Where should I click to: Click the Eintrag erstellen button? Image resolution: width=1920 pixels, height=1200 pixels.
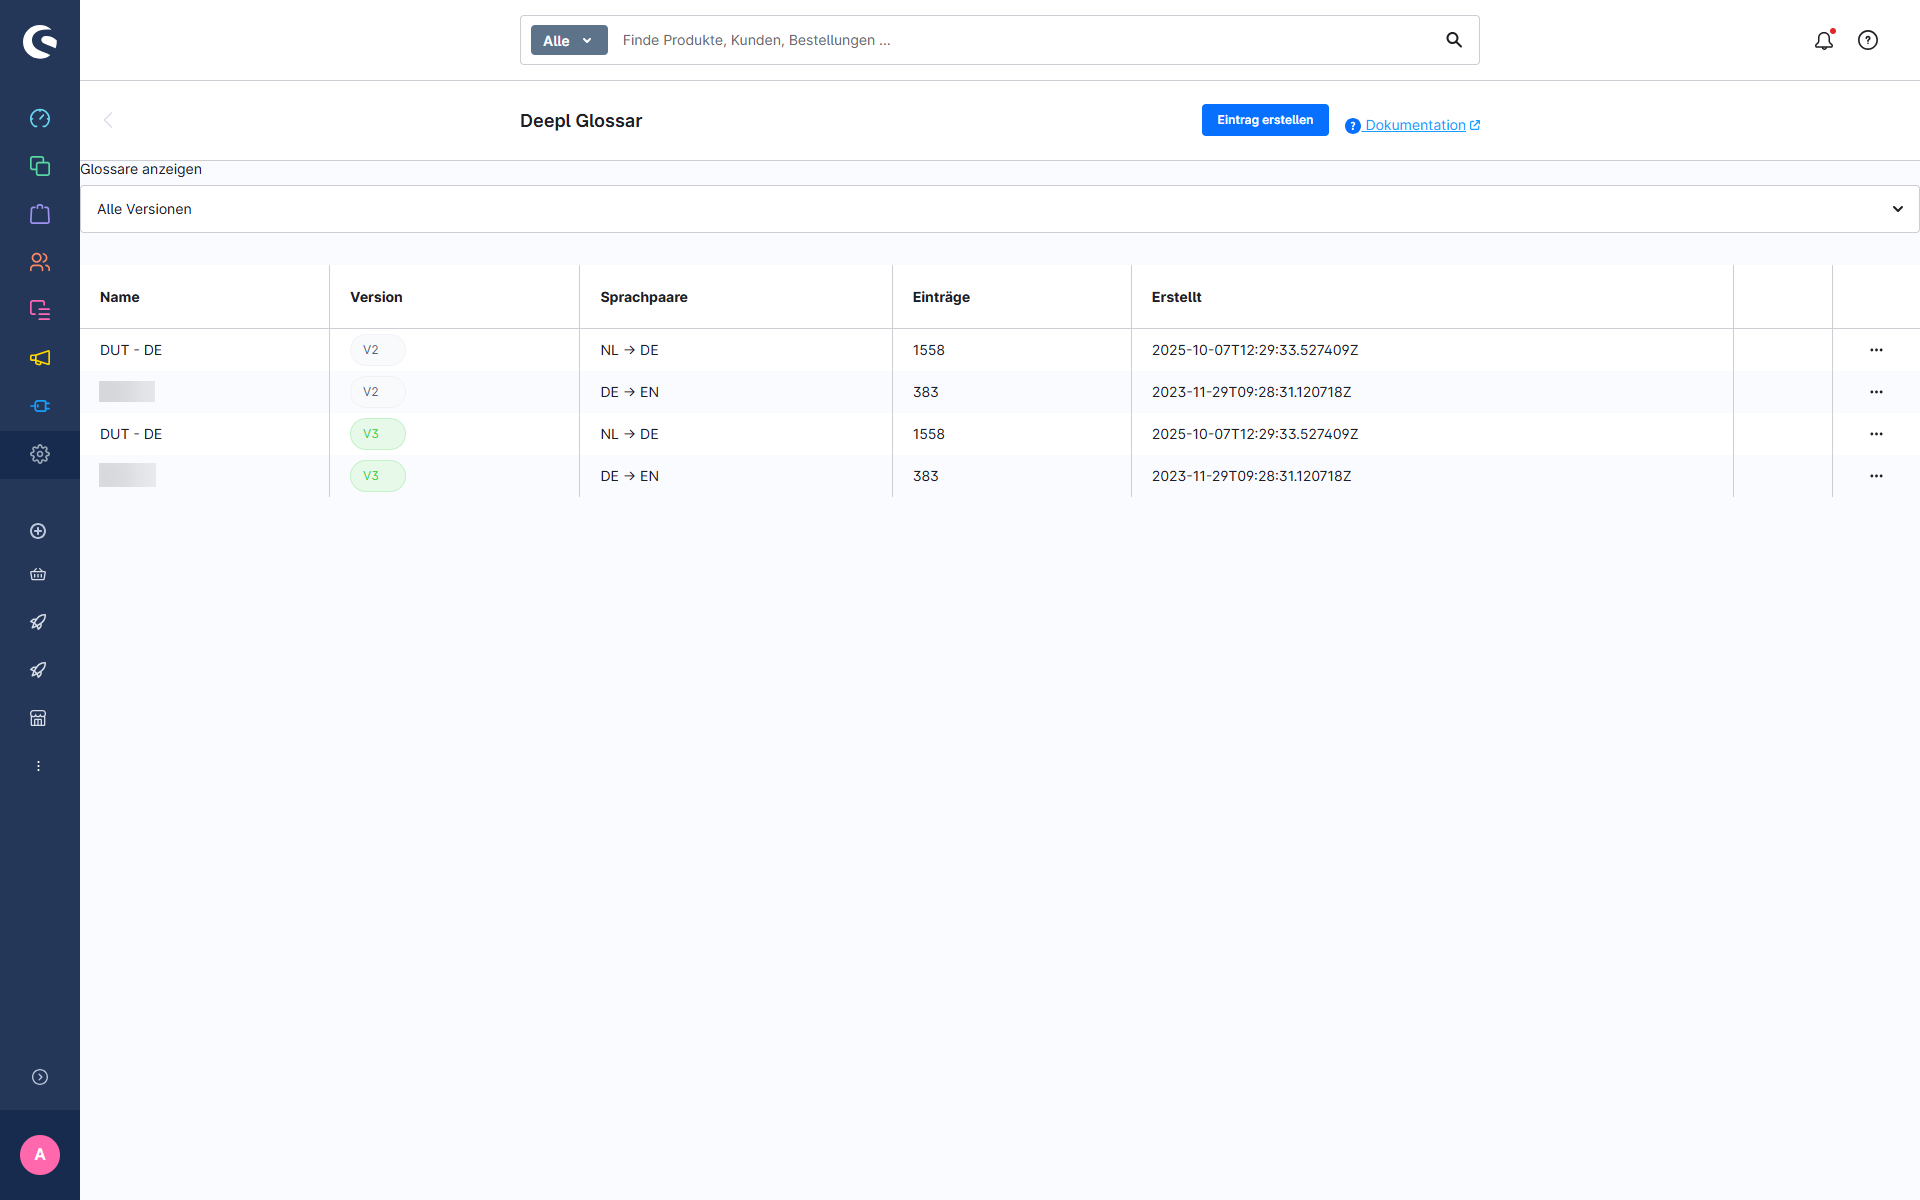pos(1265,120)
